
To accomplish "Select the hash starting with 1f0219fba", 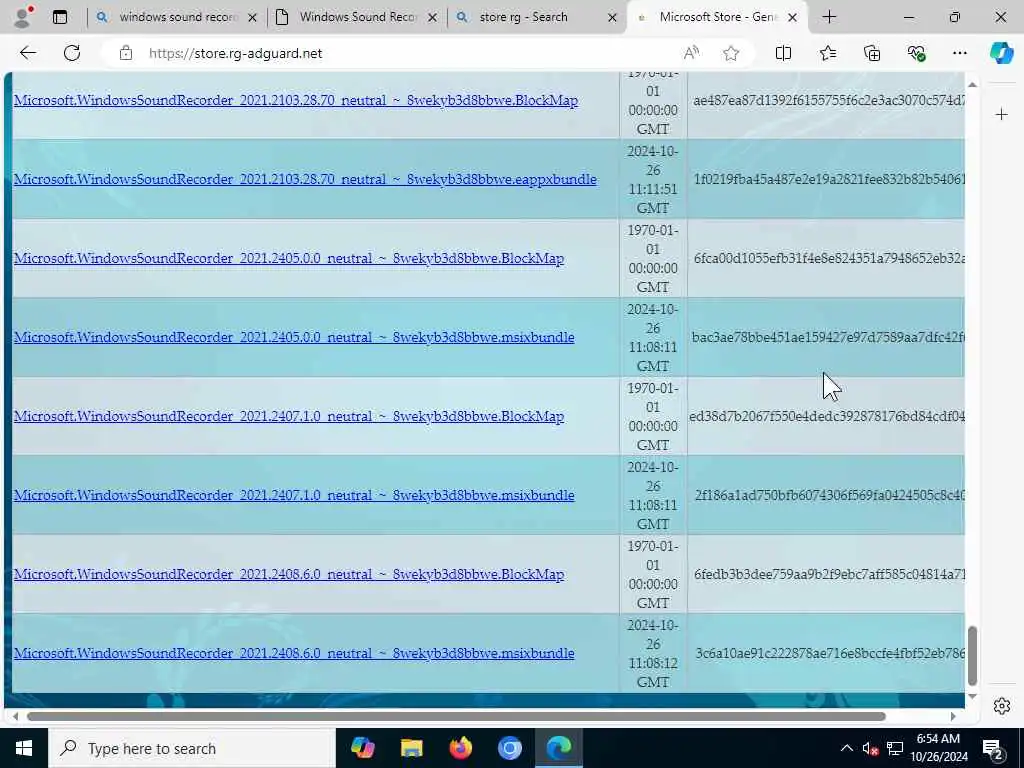I will [829, 179].
